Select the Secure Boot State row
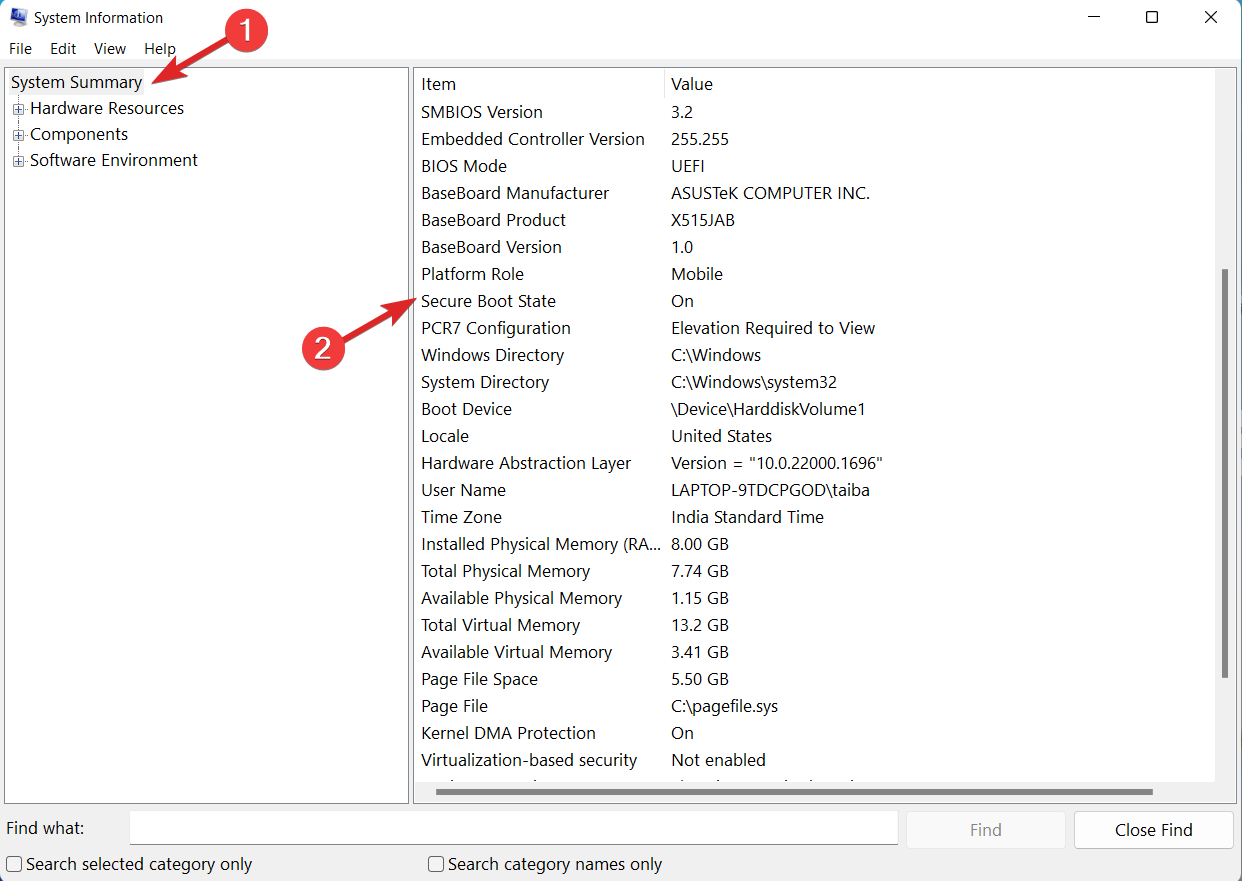 click(x=815, y=301)
